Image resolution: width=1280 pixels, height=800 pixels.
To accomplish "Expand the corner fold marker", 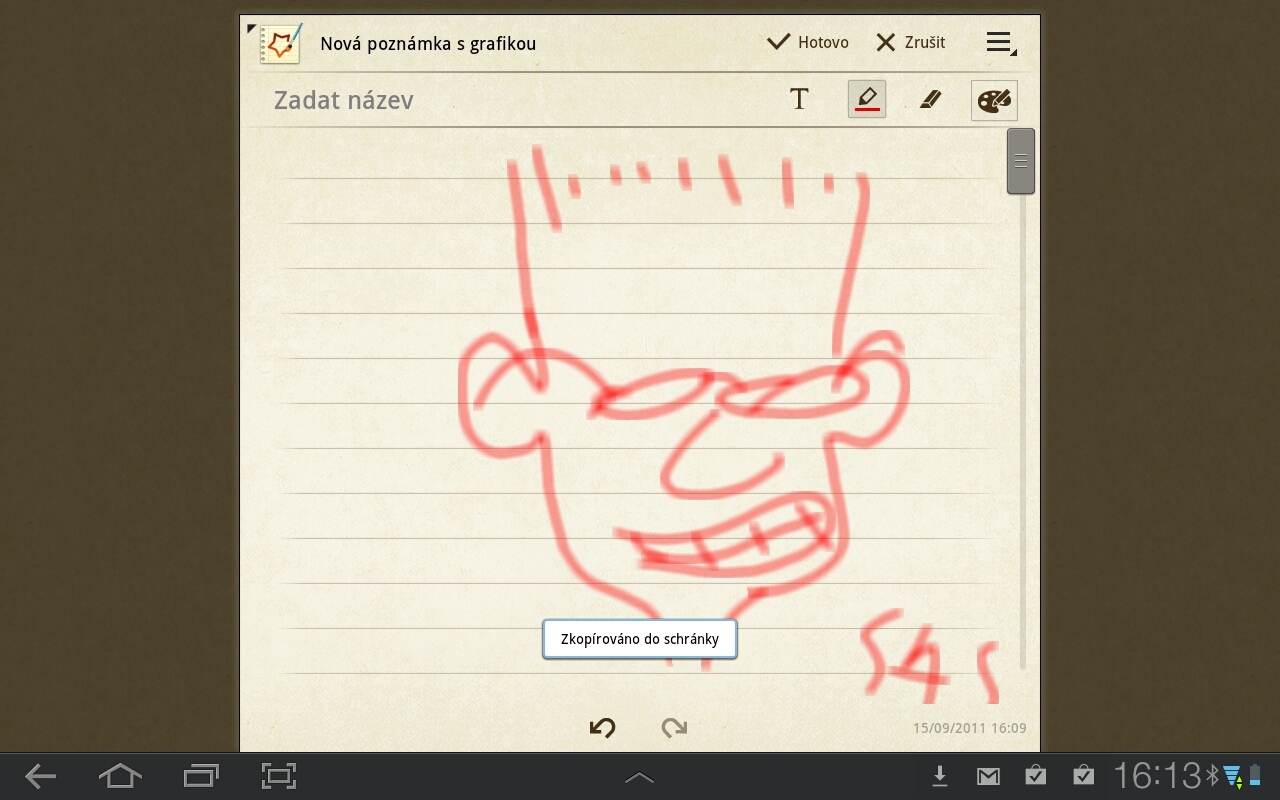I will [x=250, y=28].
